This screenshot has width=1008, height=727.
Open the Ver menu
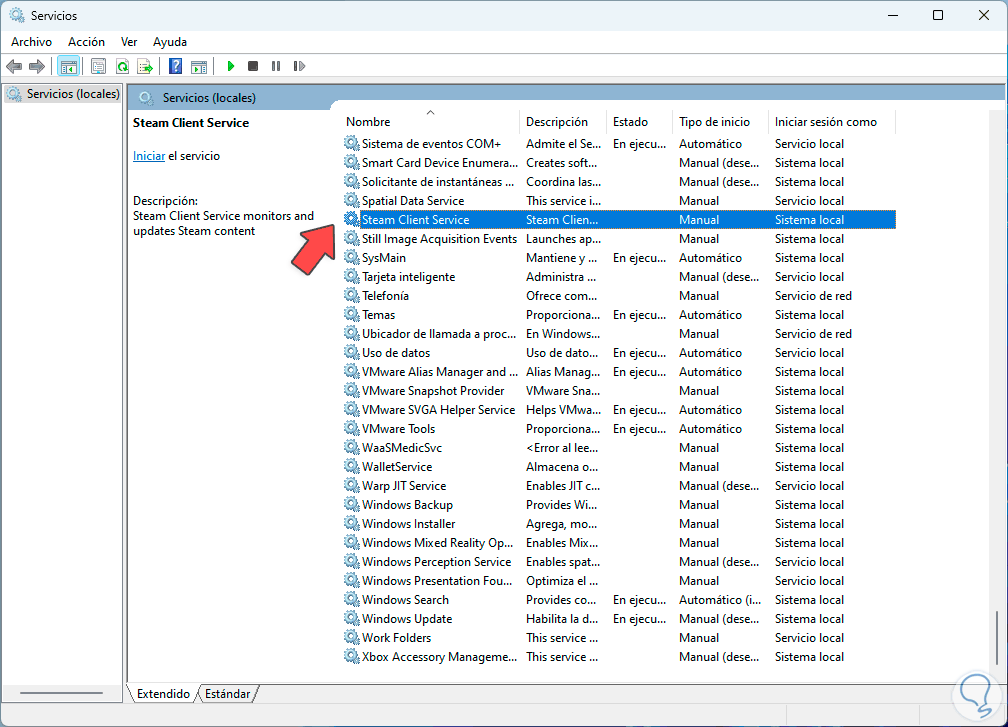click(129, 42)
